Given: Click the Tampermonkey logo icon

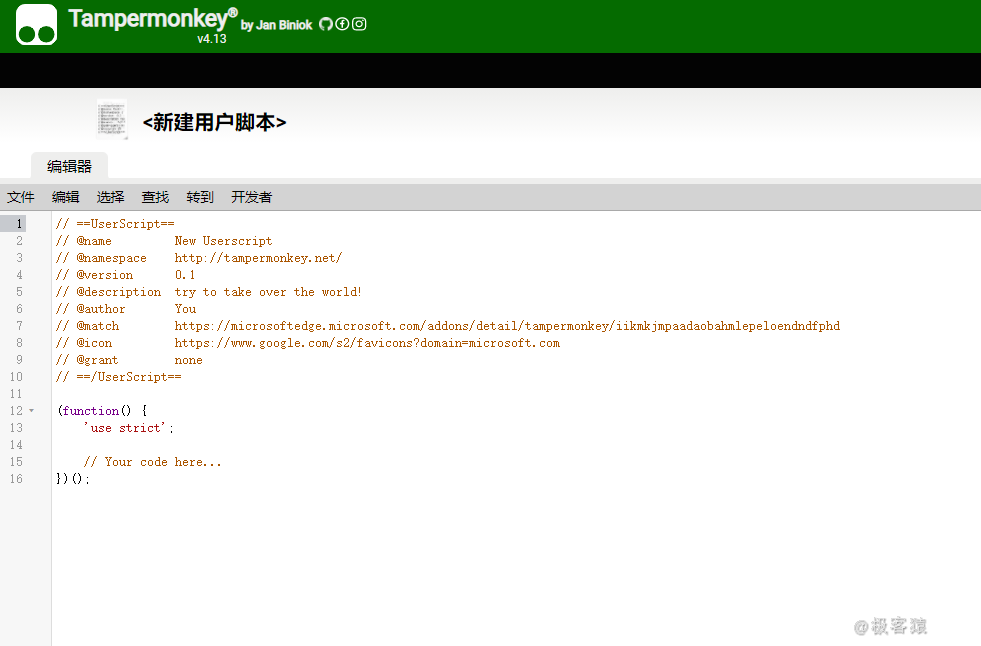Looking at the screenshot, I should [x=36, y=24].
